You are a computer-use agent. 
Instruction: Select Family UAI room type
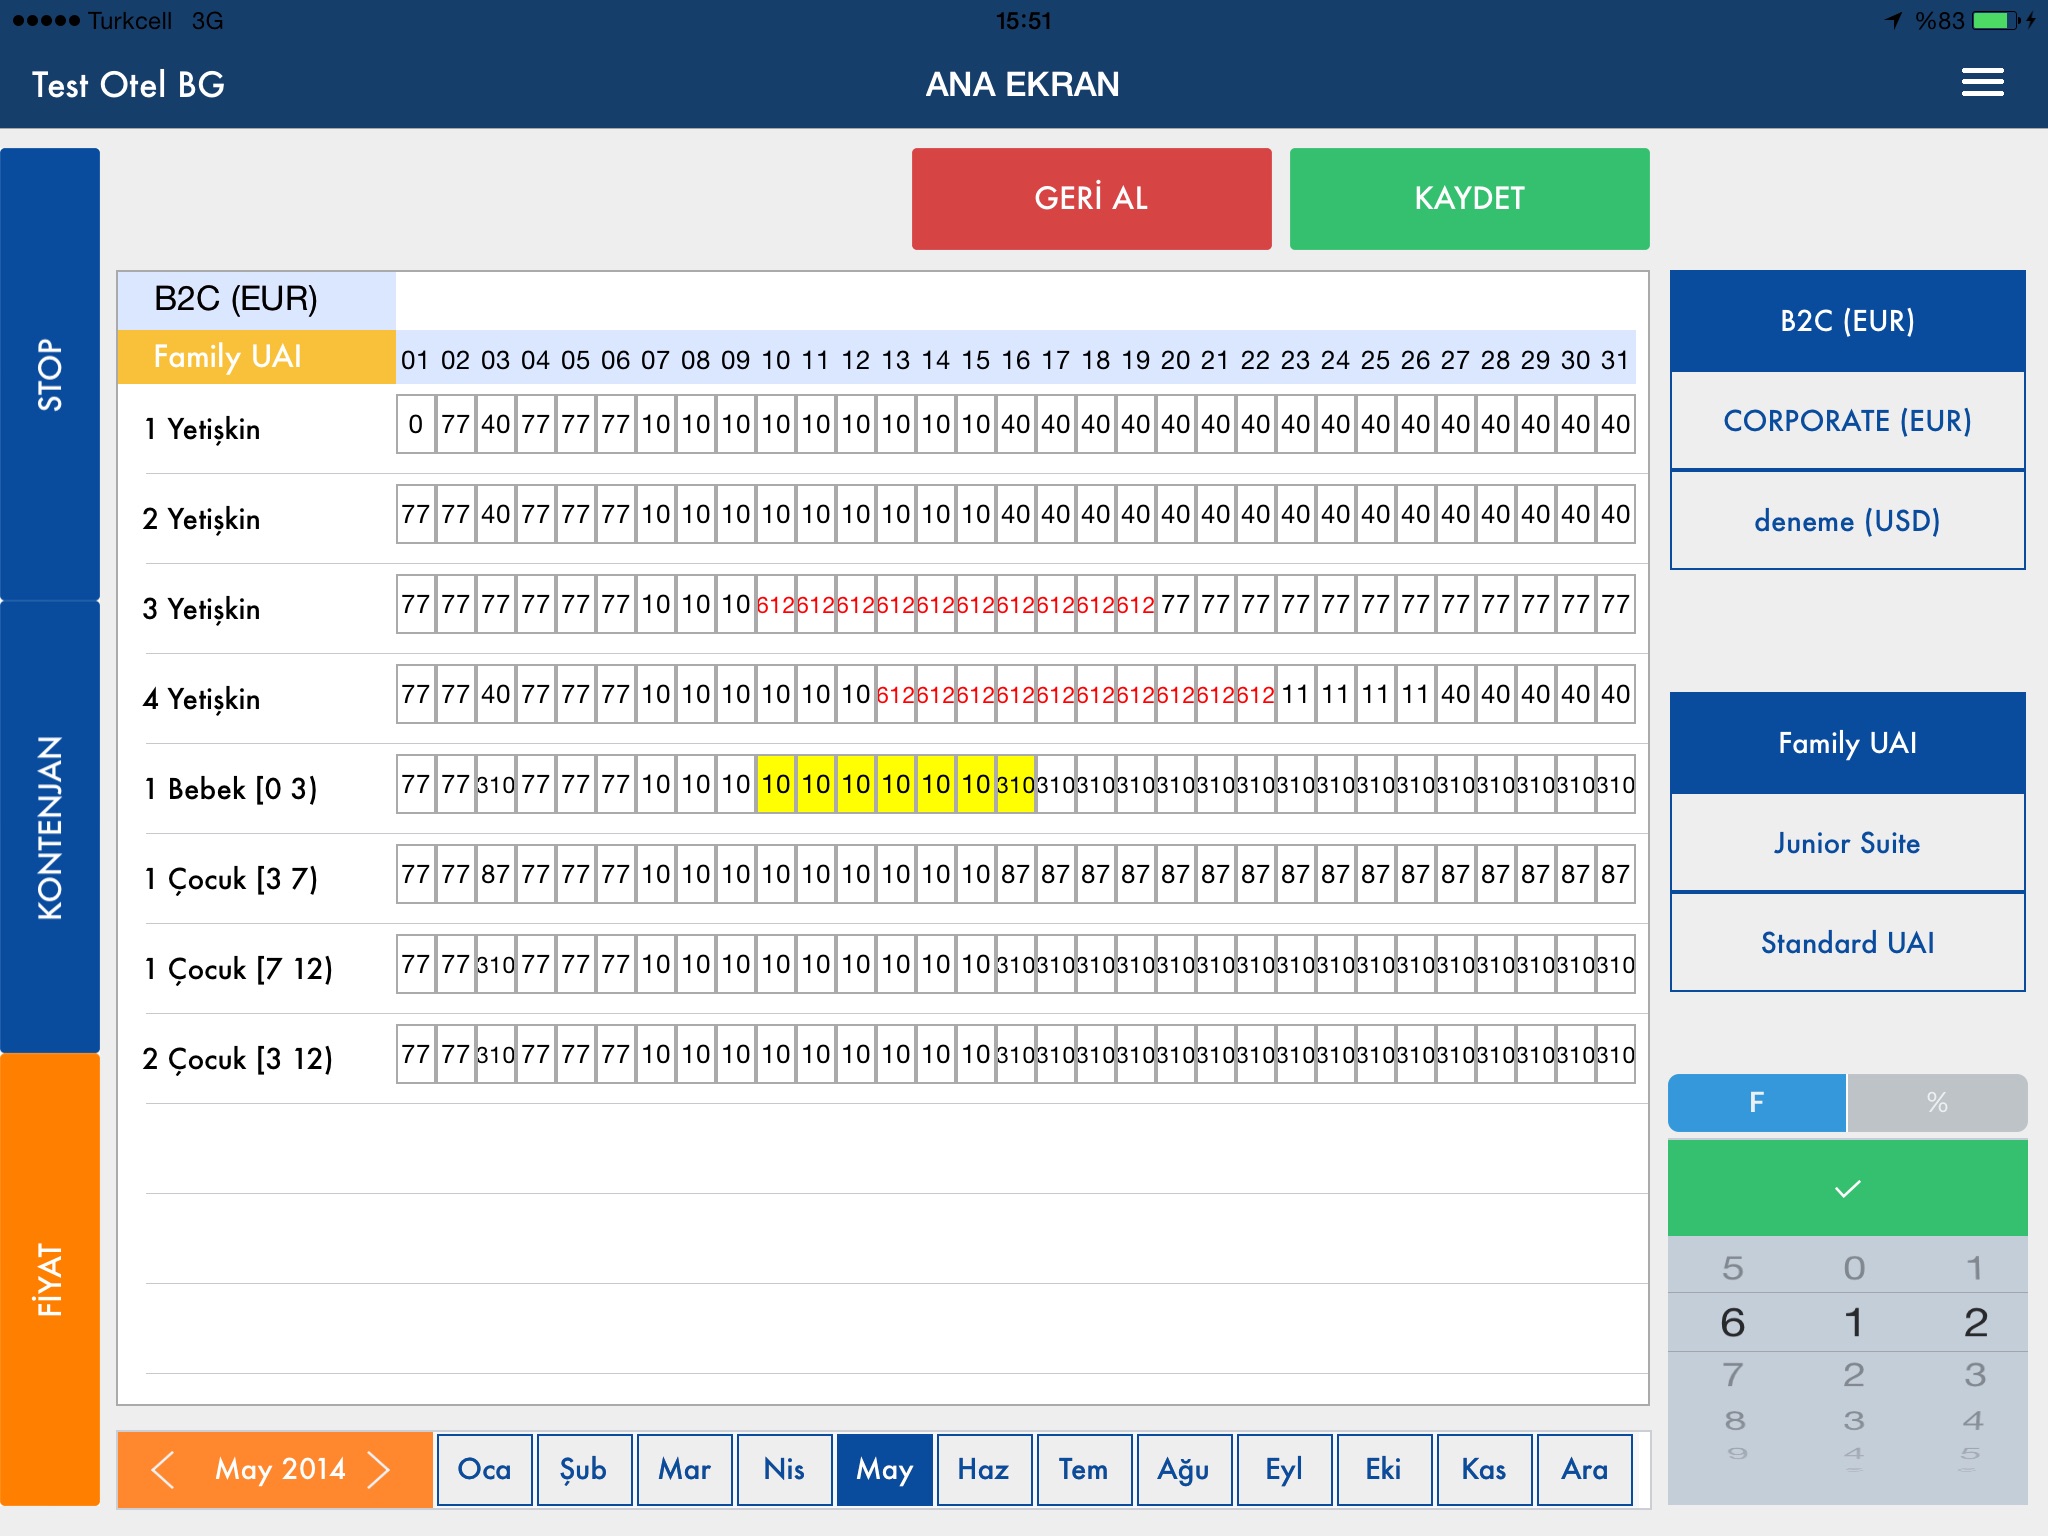1847,743
